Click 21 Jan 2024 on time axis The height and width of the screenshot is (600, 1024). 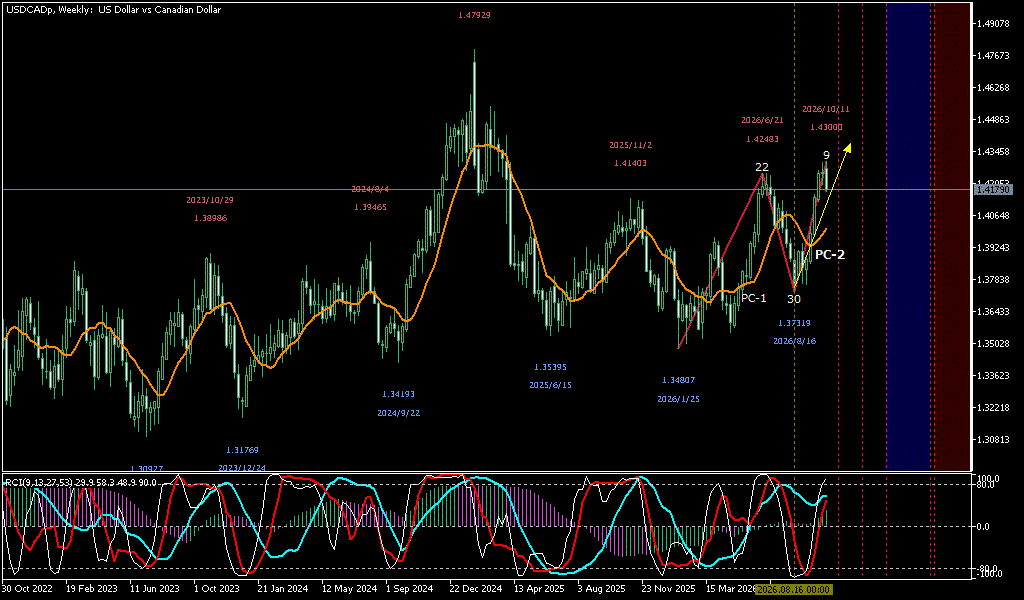click(x=281, y=588)
